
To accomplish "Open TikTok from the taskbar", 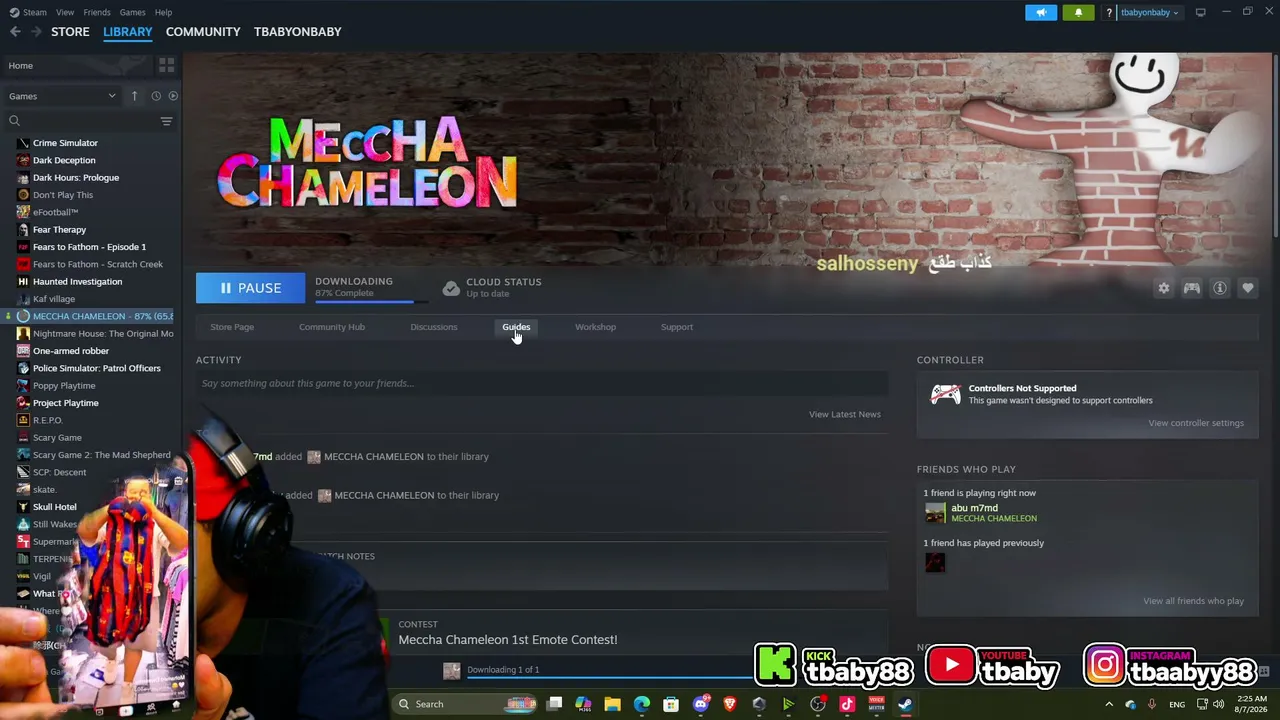I will point(847,704).
